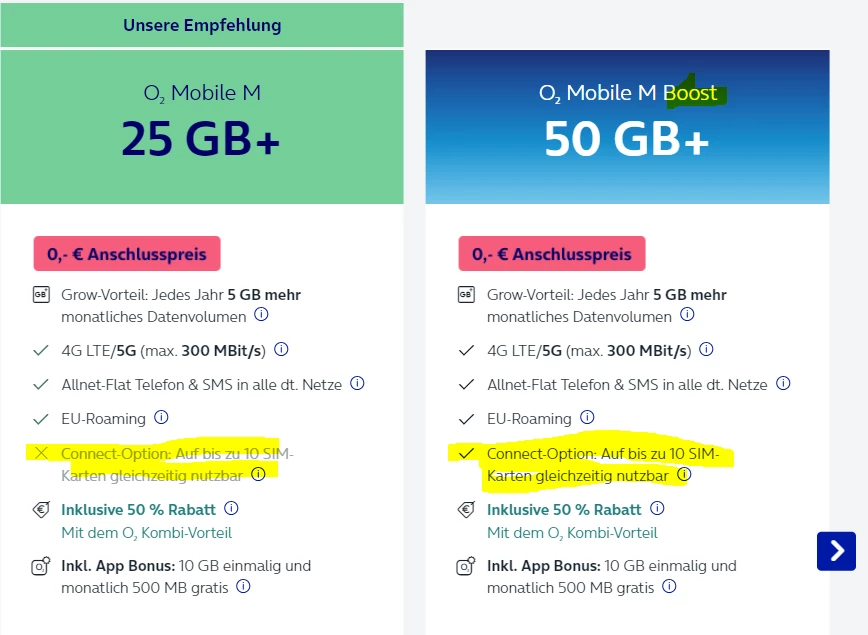Click info icon beside Allnet-Flat in Mobile M Boost
This screenshot has width=868, height=635.
coord(783,384)
